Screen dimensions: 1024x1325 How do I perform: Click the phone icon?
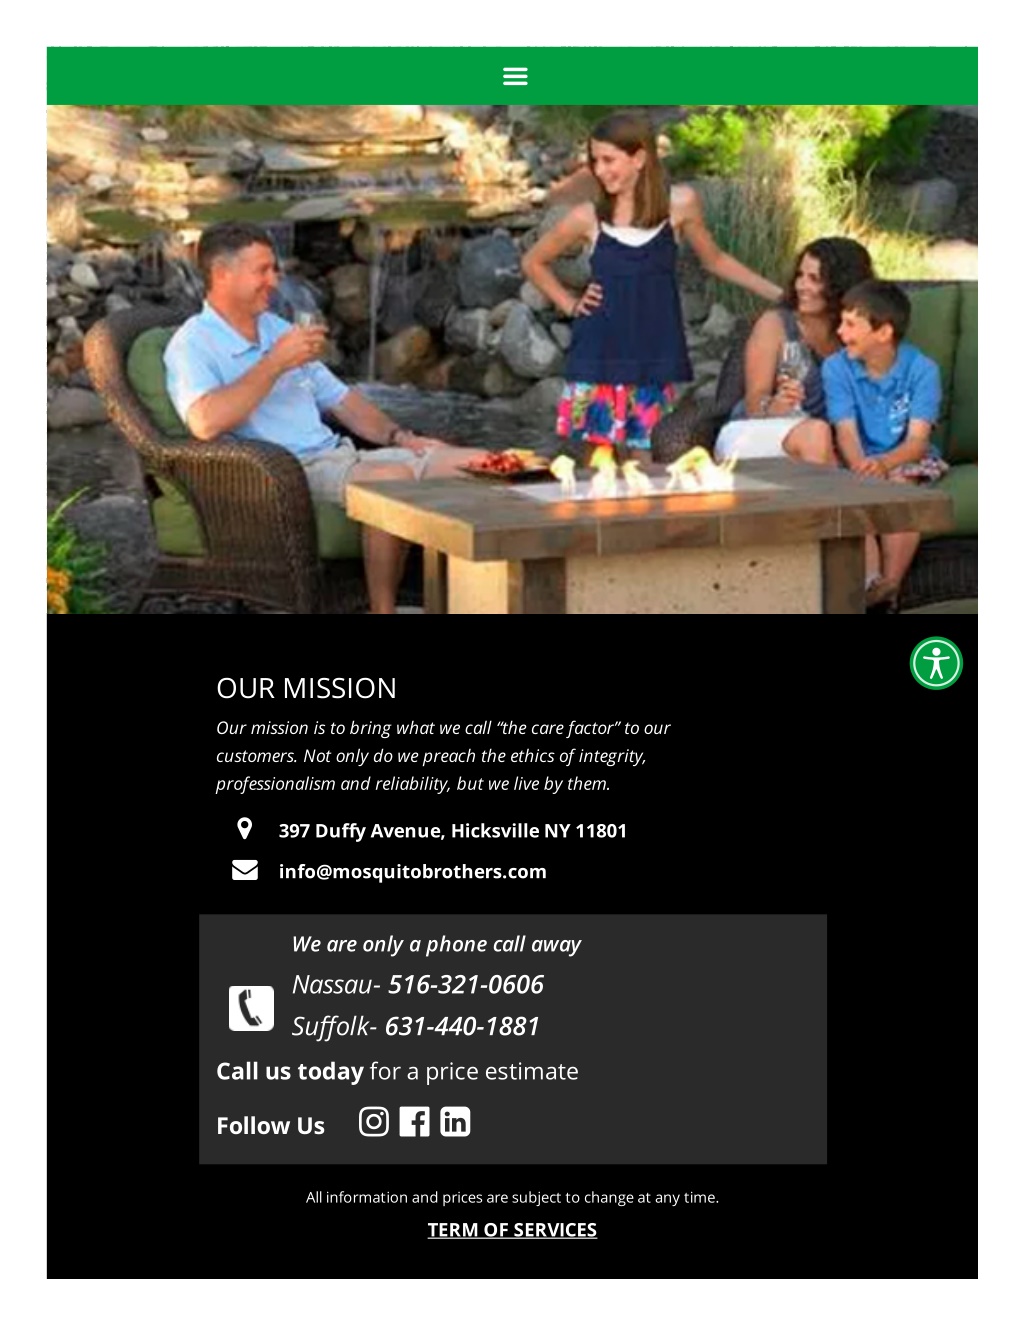pyautogui.click(x=251, y=1008)
